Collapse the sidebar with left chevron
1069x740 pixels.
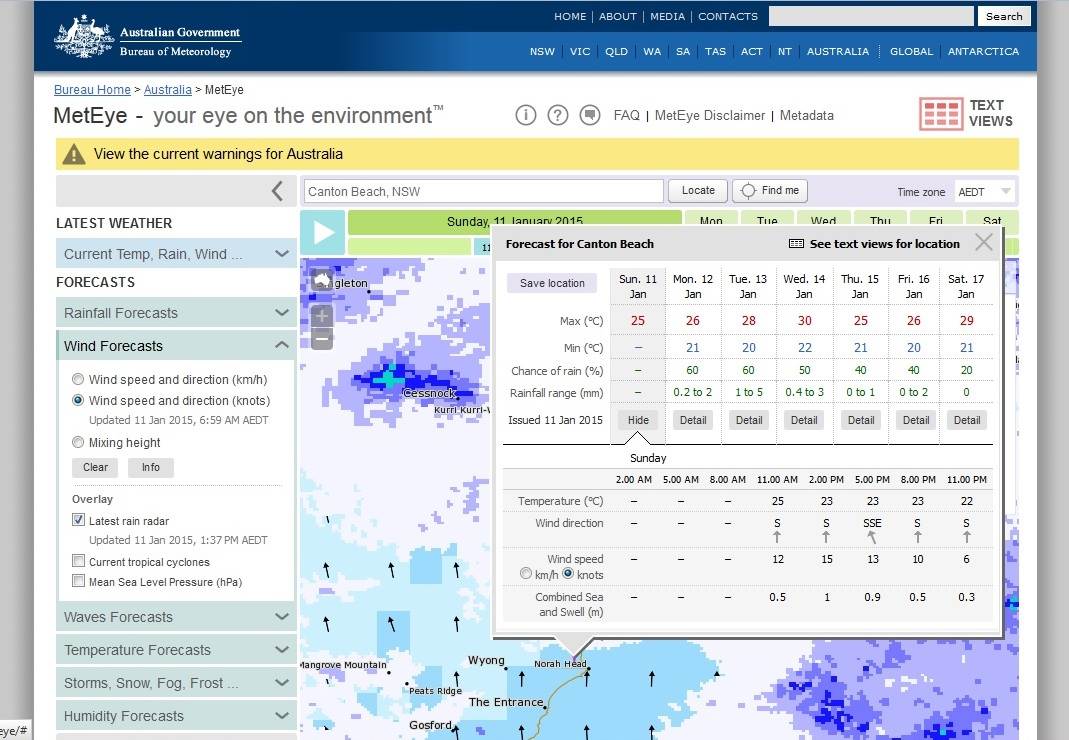click(277, 191)
